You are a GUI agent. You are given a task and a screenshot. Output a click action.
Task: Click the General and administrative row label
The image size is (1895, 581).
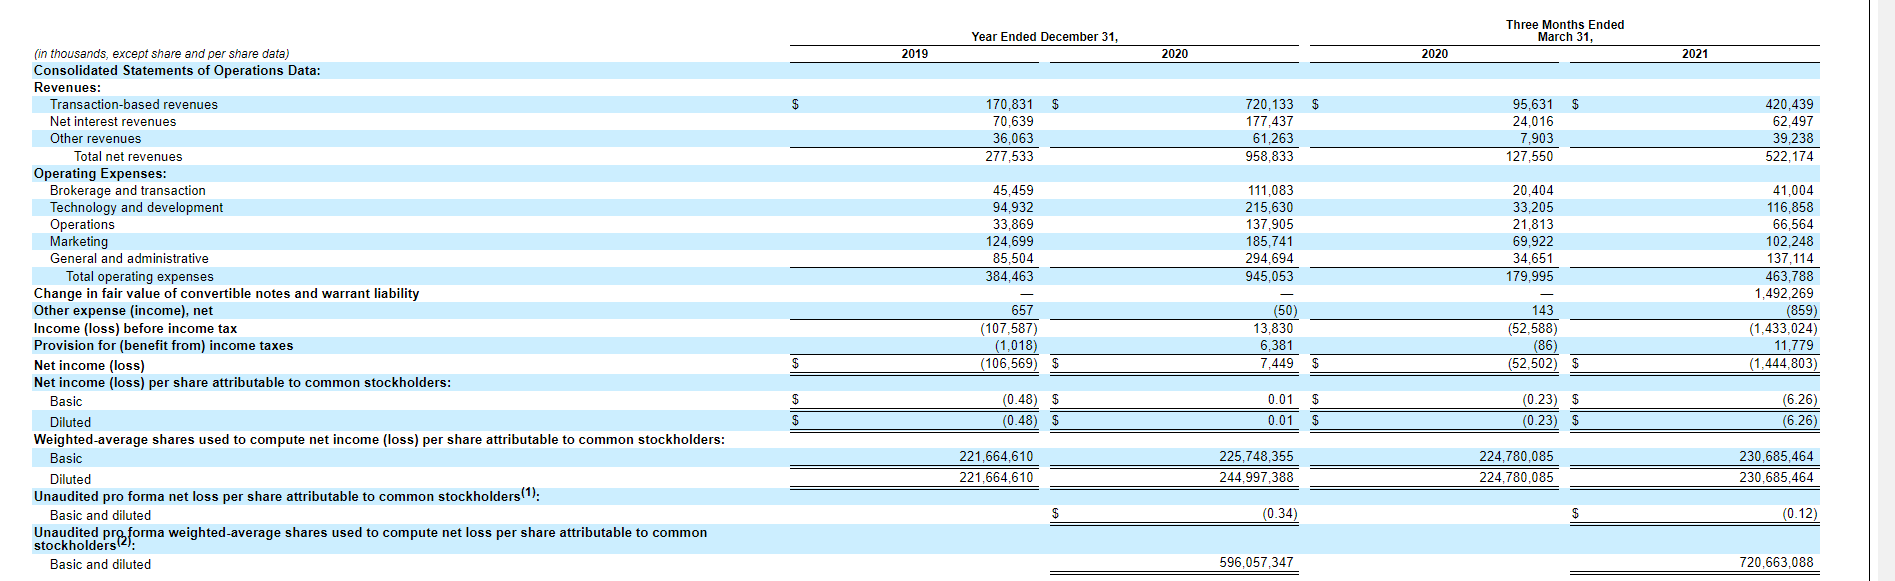[129, 259]
